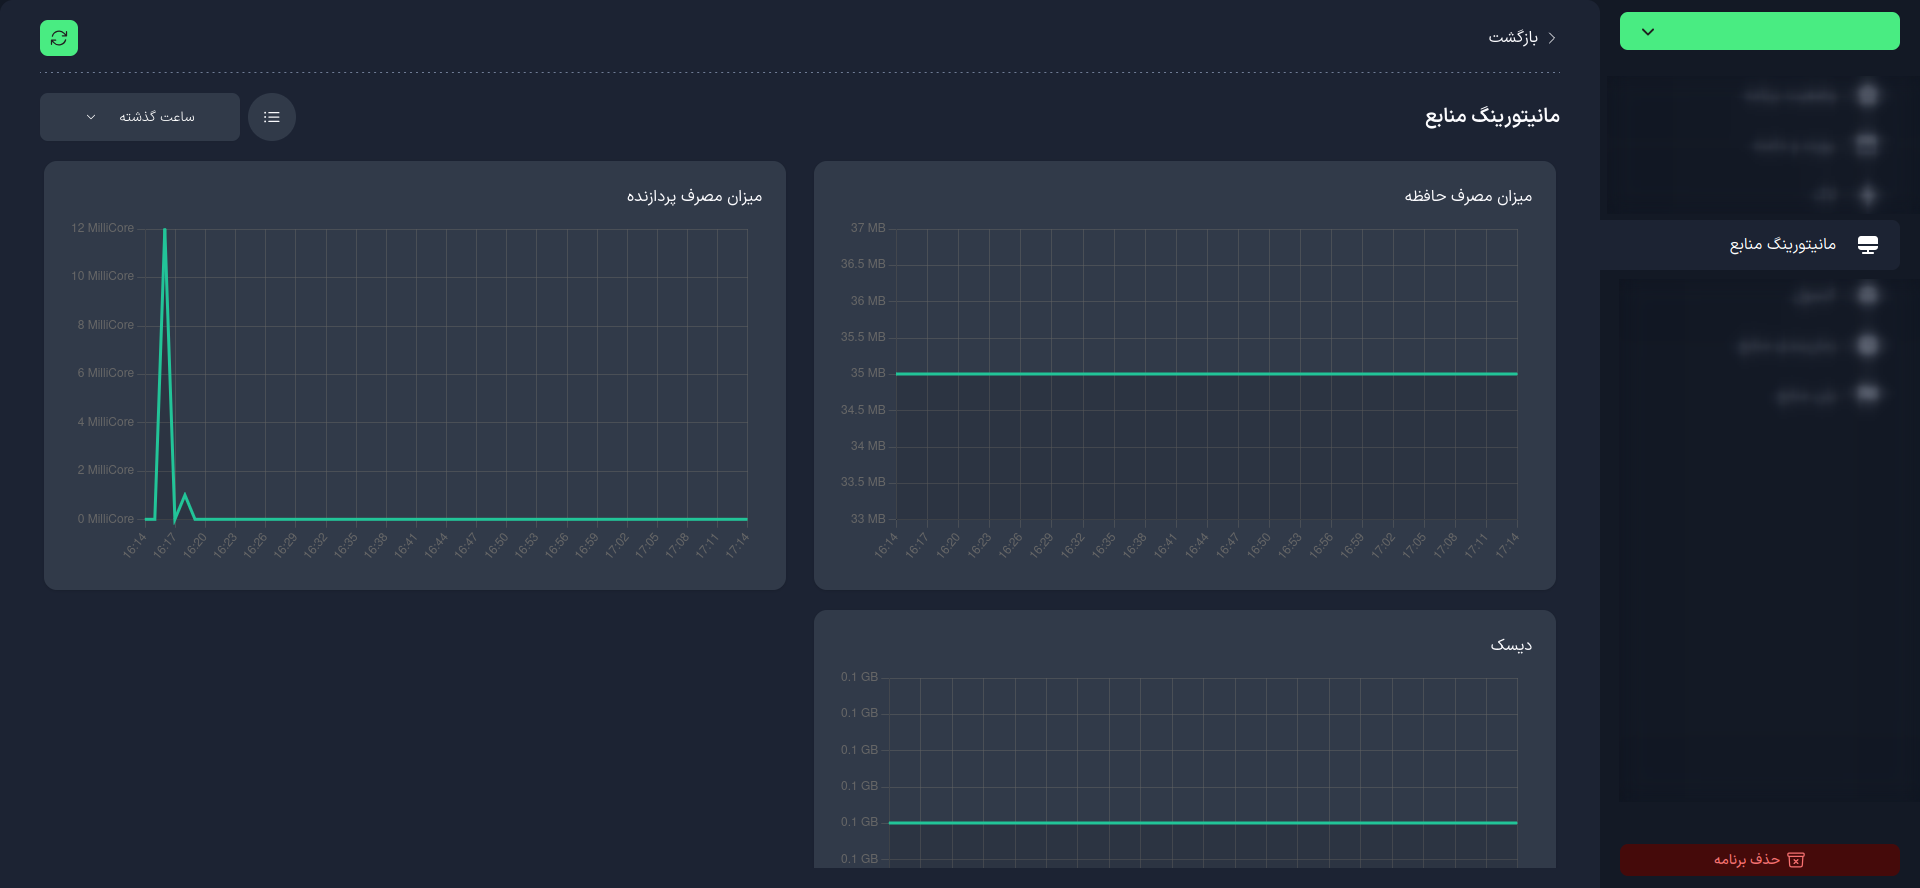Click the 12 MilliCore axis label
This screenshot has height=888, width=1920.
[x=102, y=228]
